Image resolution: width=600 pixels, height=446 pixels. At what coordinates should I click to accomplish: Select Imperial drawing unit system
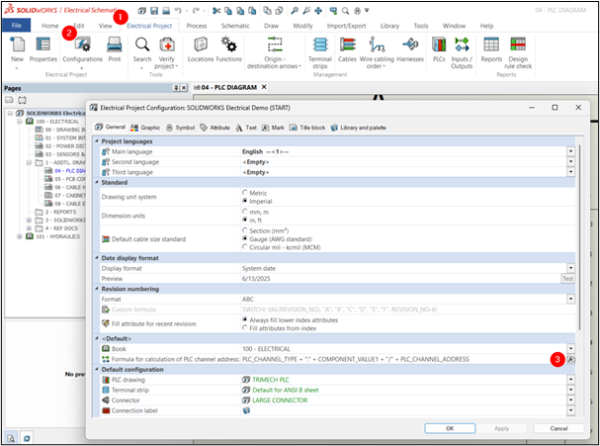coord(245,201)
